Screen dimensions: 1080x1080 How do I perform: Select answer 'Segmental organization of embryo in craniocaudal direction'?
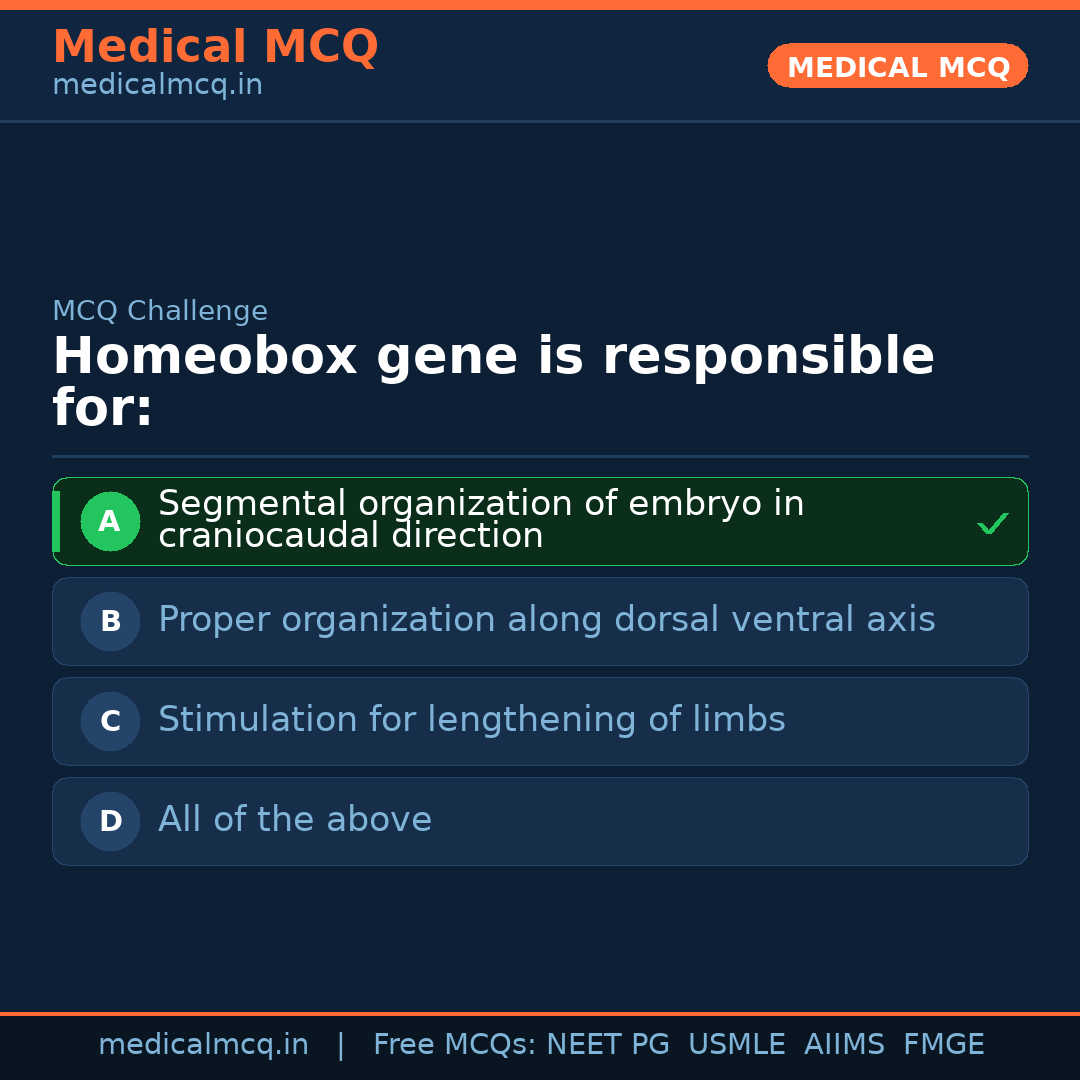[480, 520]
